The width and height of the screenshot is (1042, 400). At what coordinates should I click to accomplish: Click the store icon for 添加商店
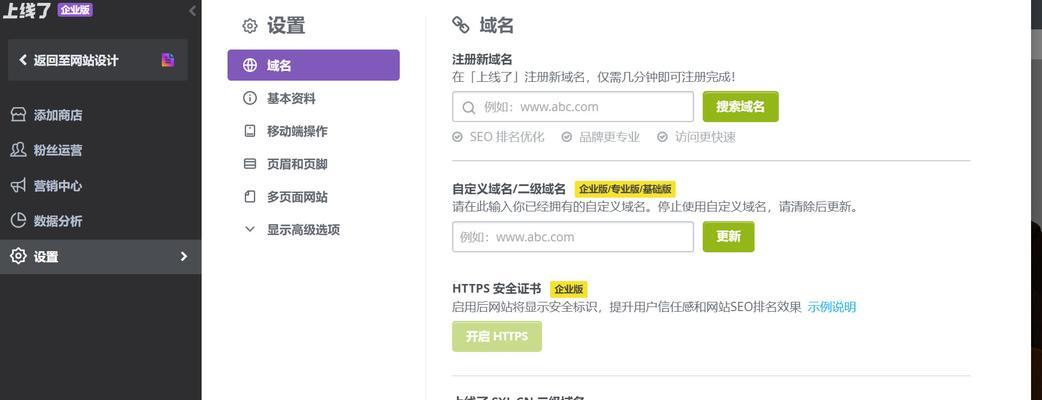click(19, 115)
